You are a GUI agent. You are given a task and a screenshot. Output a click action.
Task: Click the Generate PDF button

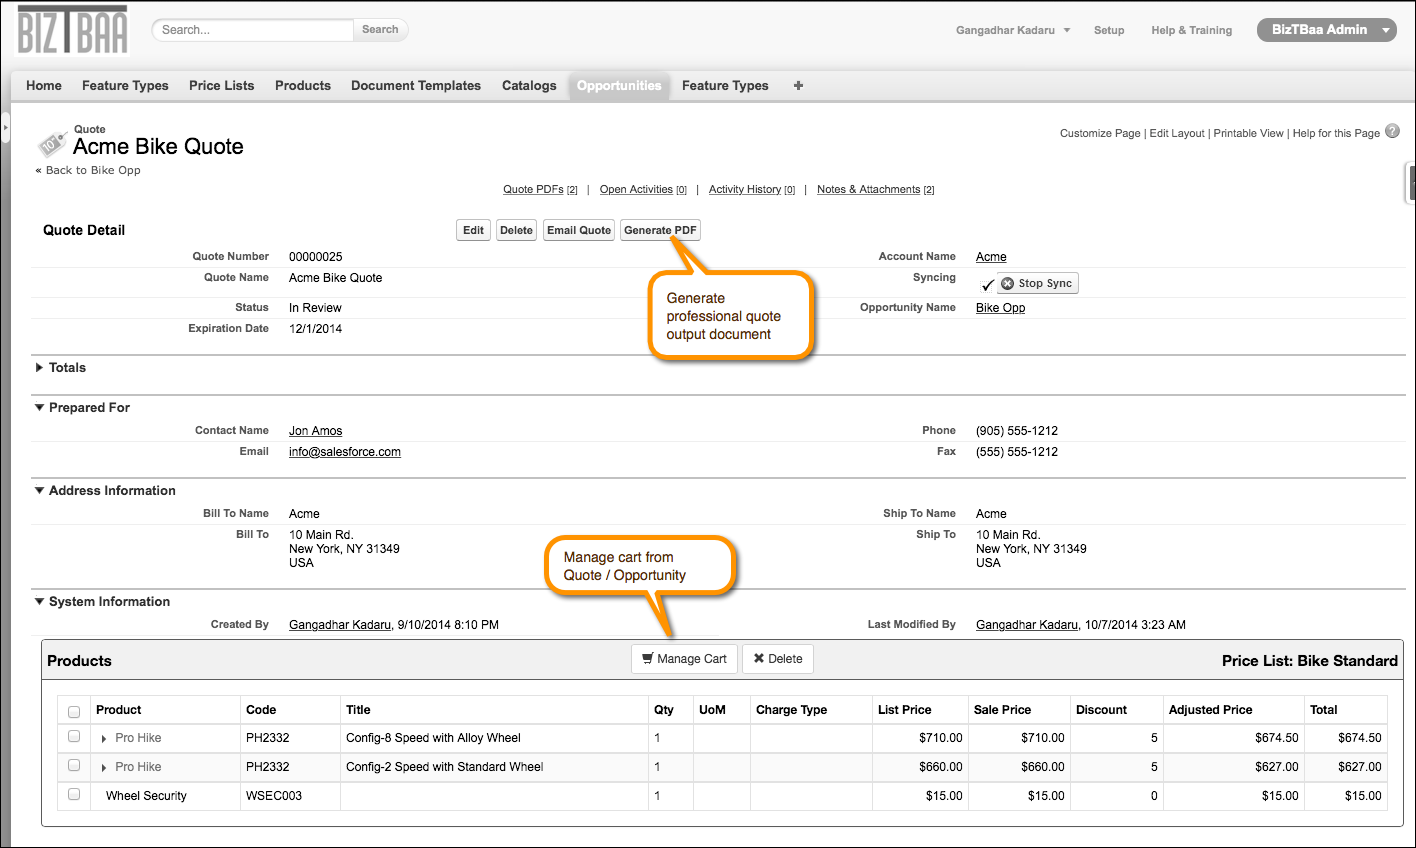[659, 230]
